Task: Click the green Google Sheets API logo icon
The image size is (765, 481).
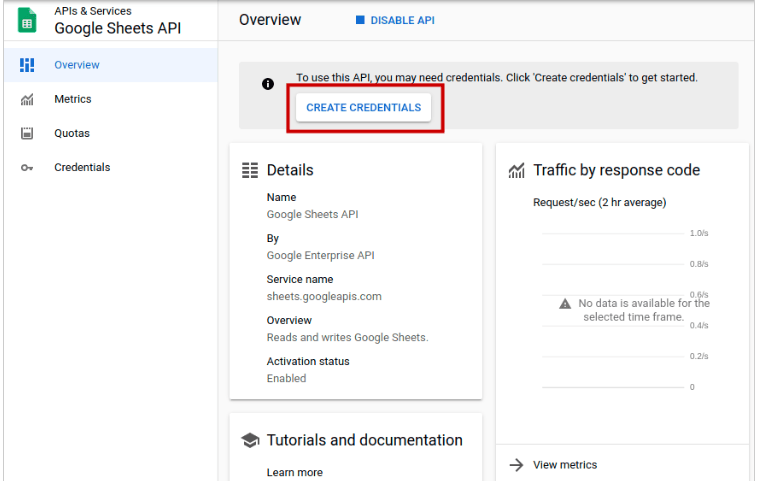Action: tap(27, 20)
